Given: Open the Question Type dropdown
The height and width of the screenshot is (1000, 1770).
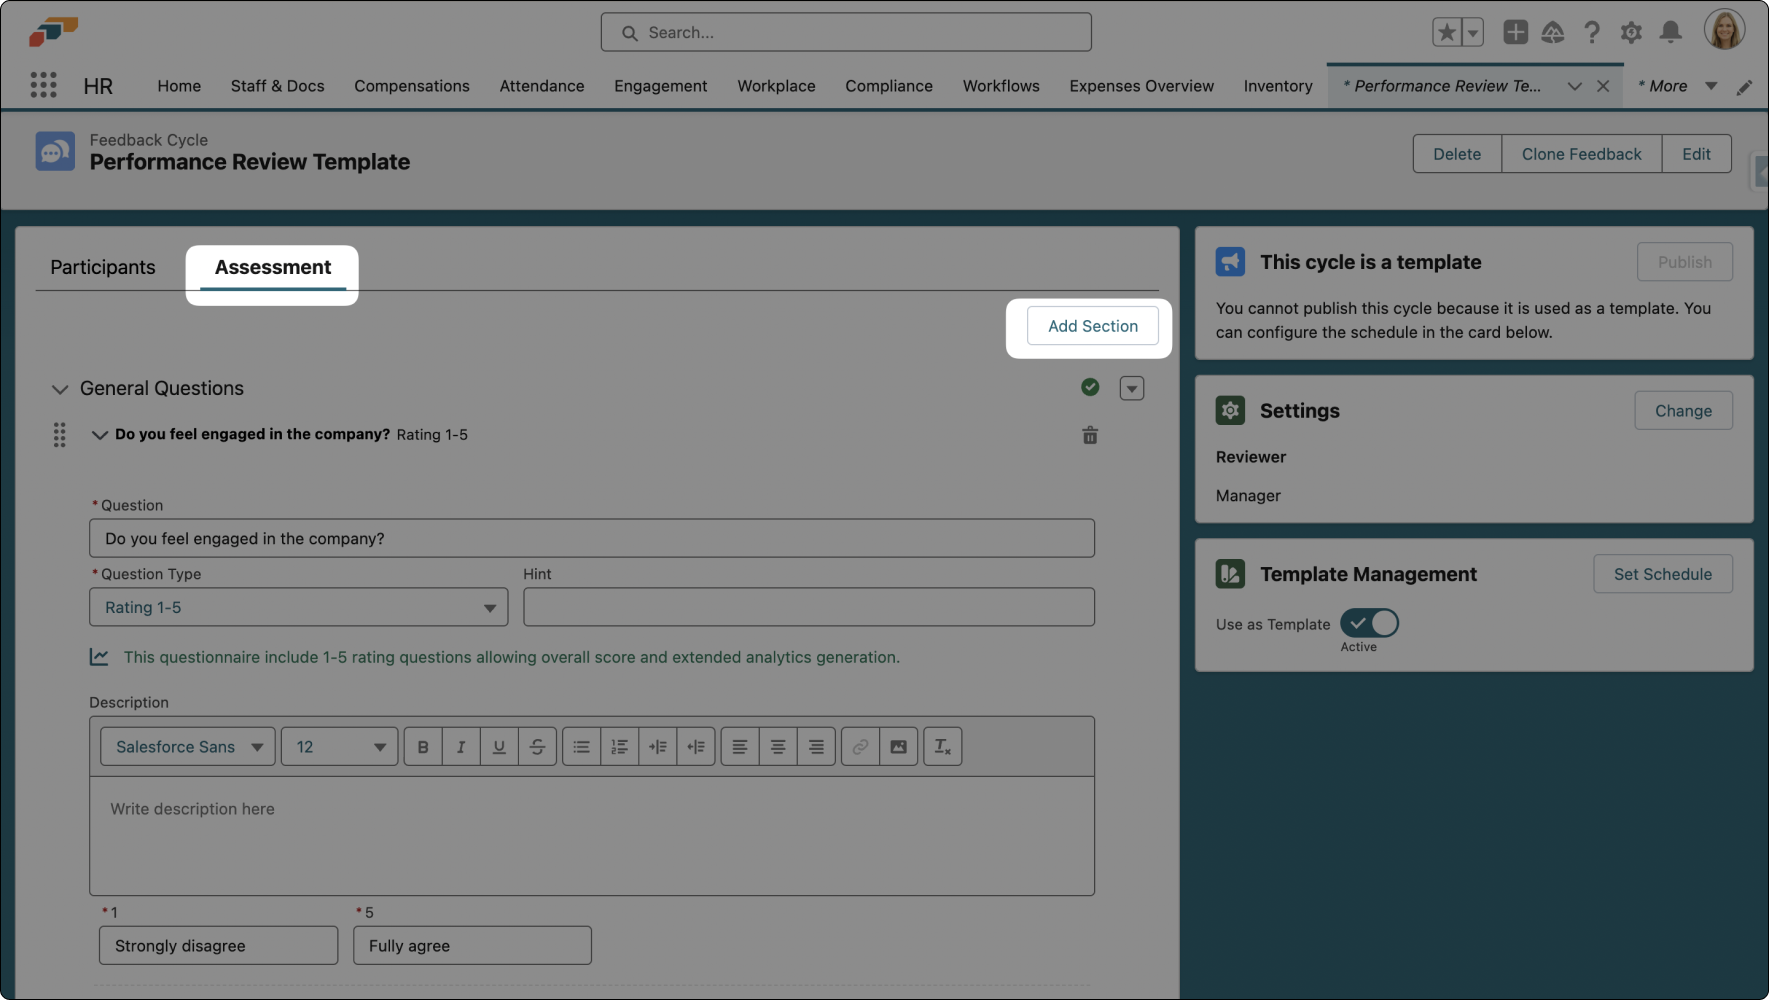Looking at the screenshot, I should (298, 607).
